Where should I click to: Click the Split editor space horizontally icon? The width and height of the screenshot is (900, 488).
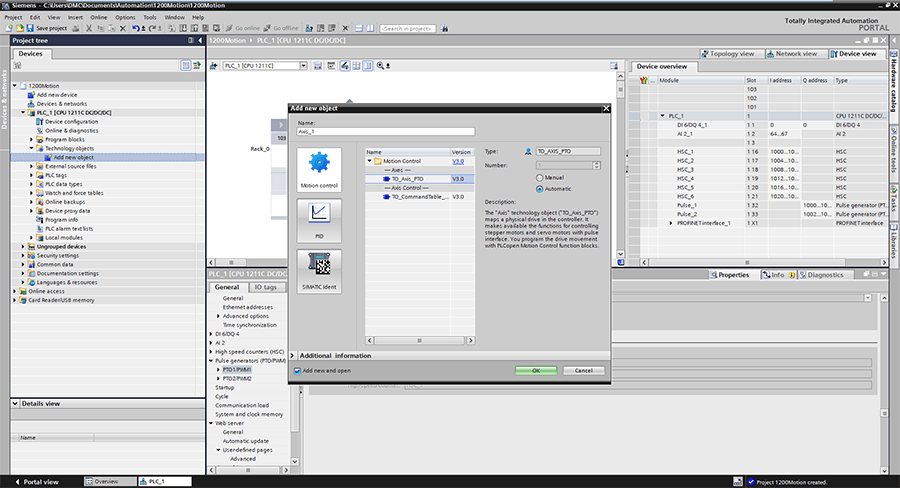click(x=359, y=28)
